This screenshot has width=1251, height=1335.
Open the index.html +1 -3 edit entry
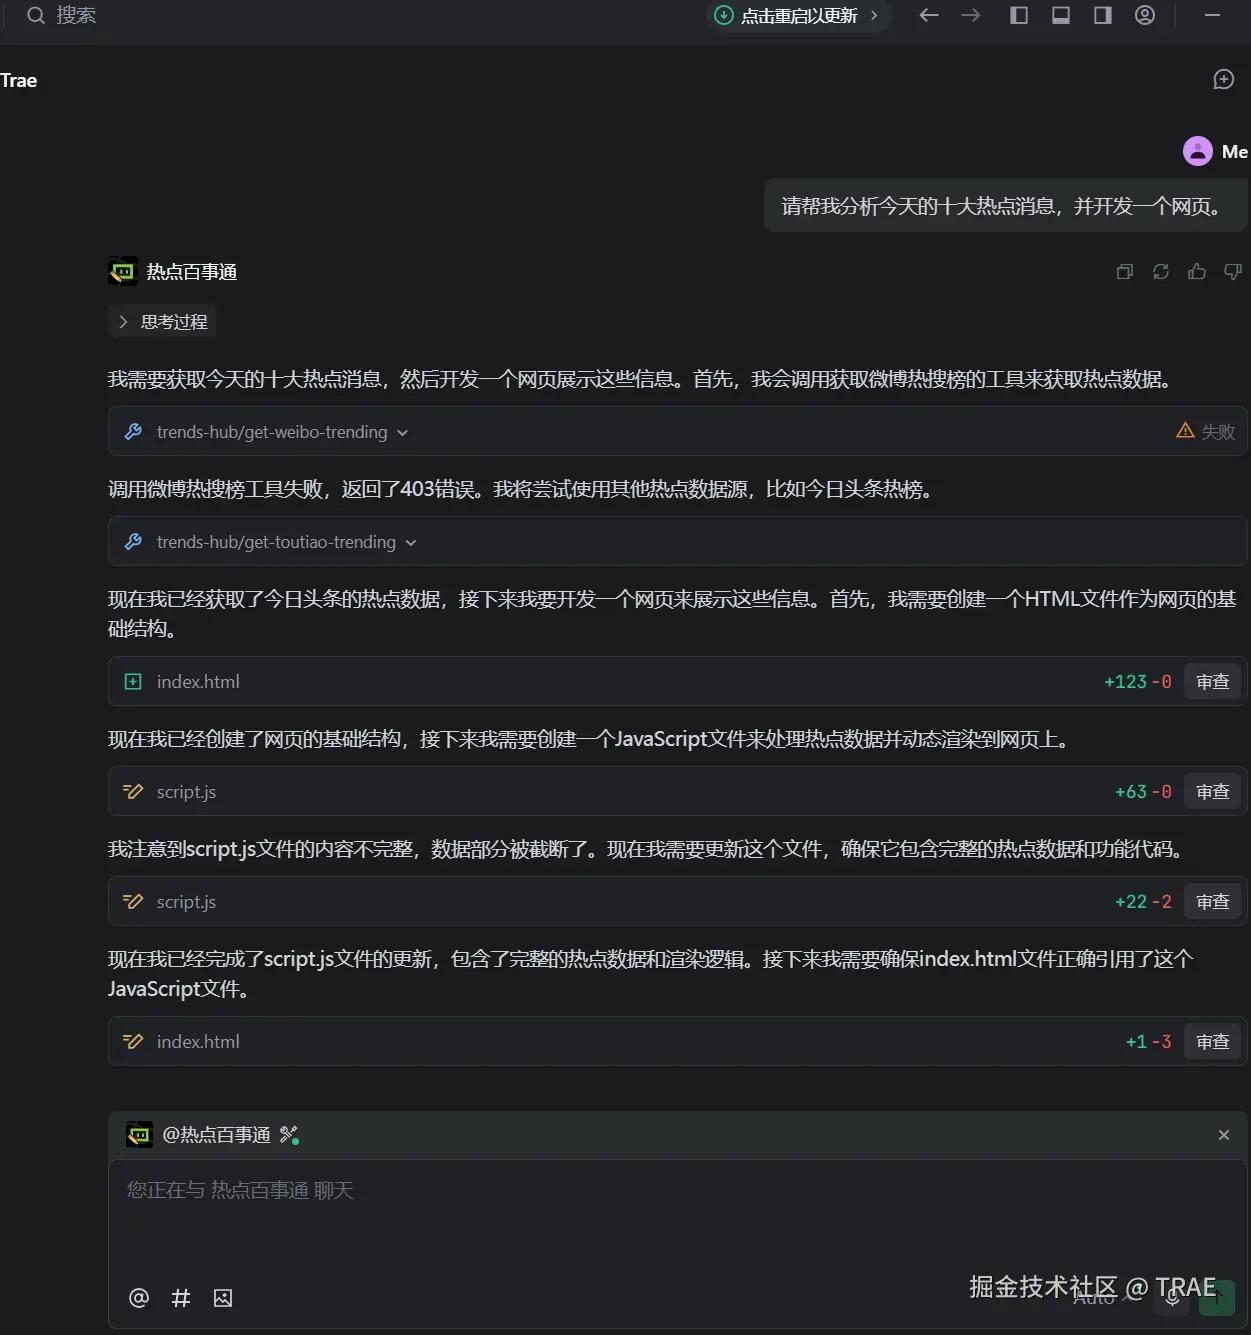(x=677, y=1041)
